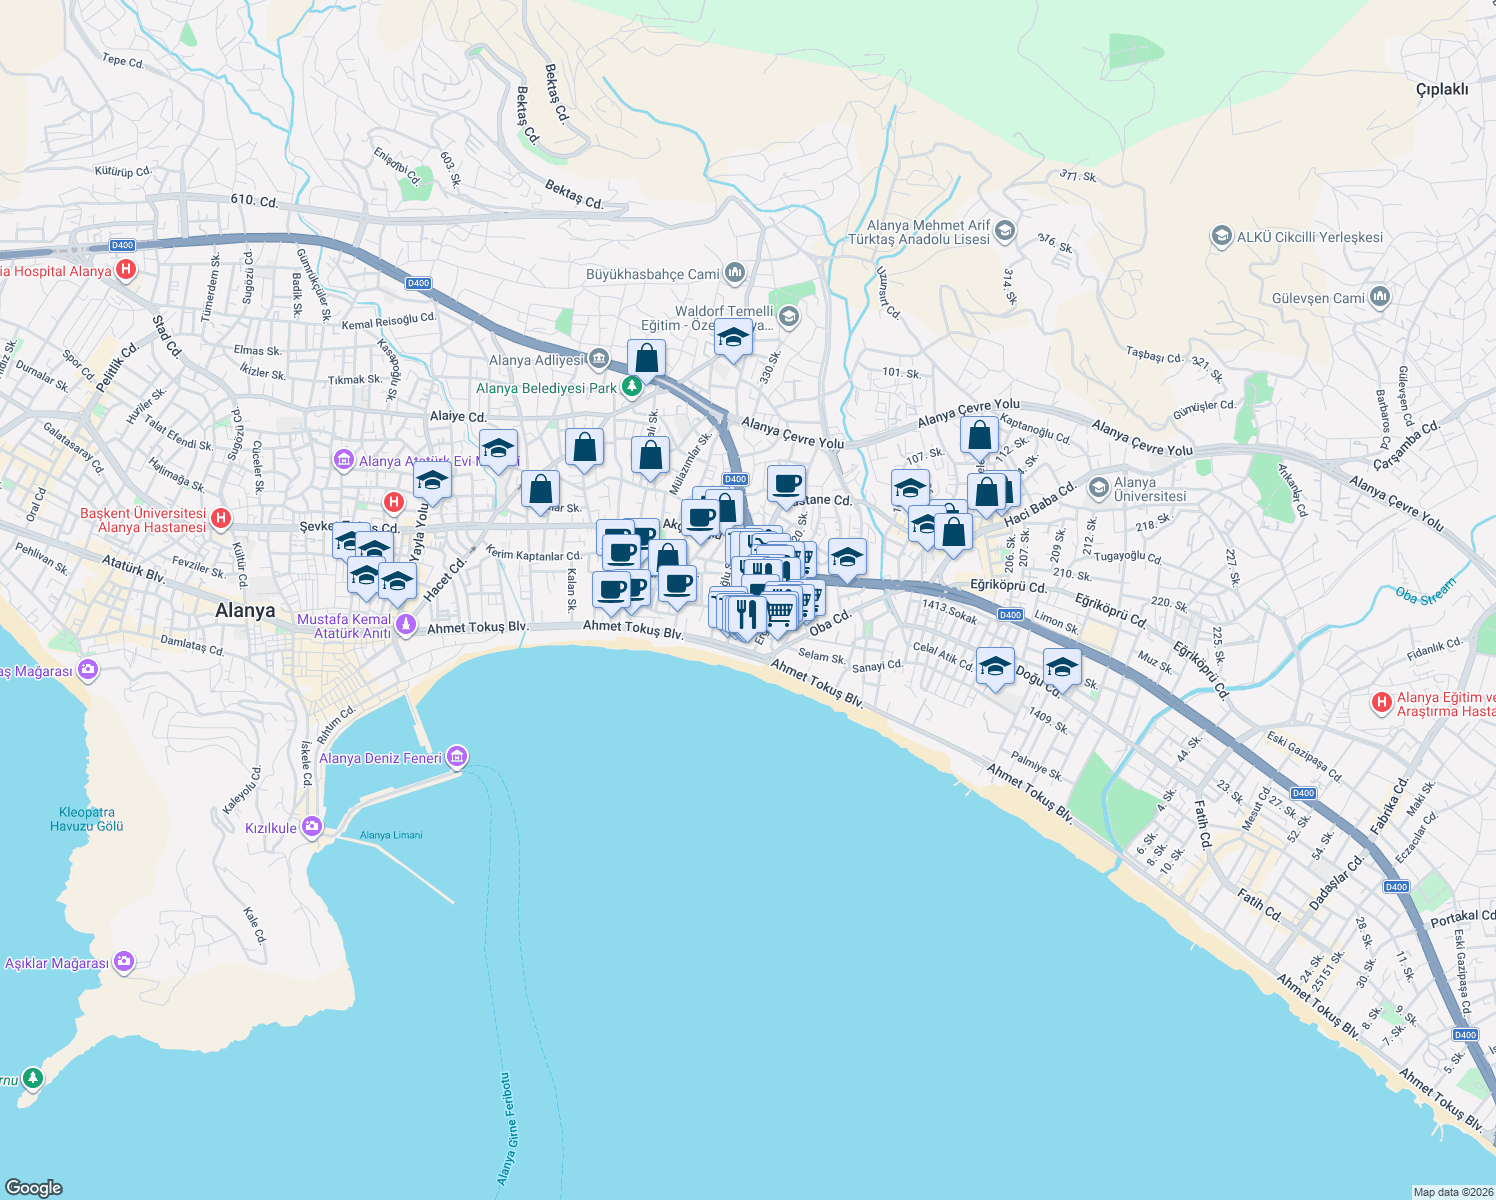Click the Waldorf Temelli Eğitim school icon
1496x1200 pixels.
pos(788,317)
